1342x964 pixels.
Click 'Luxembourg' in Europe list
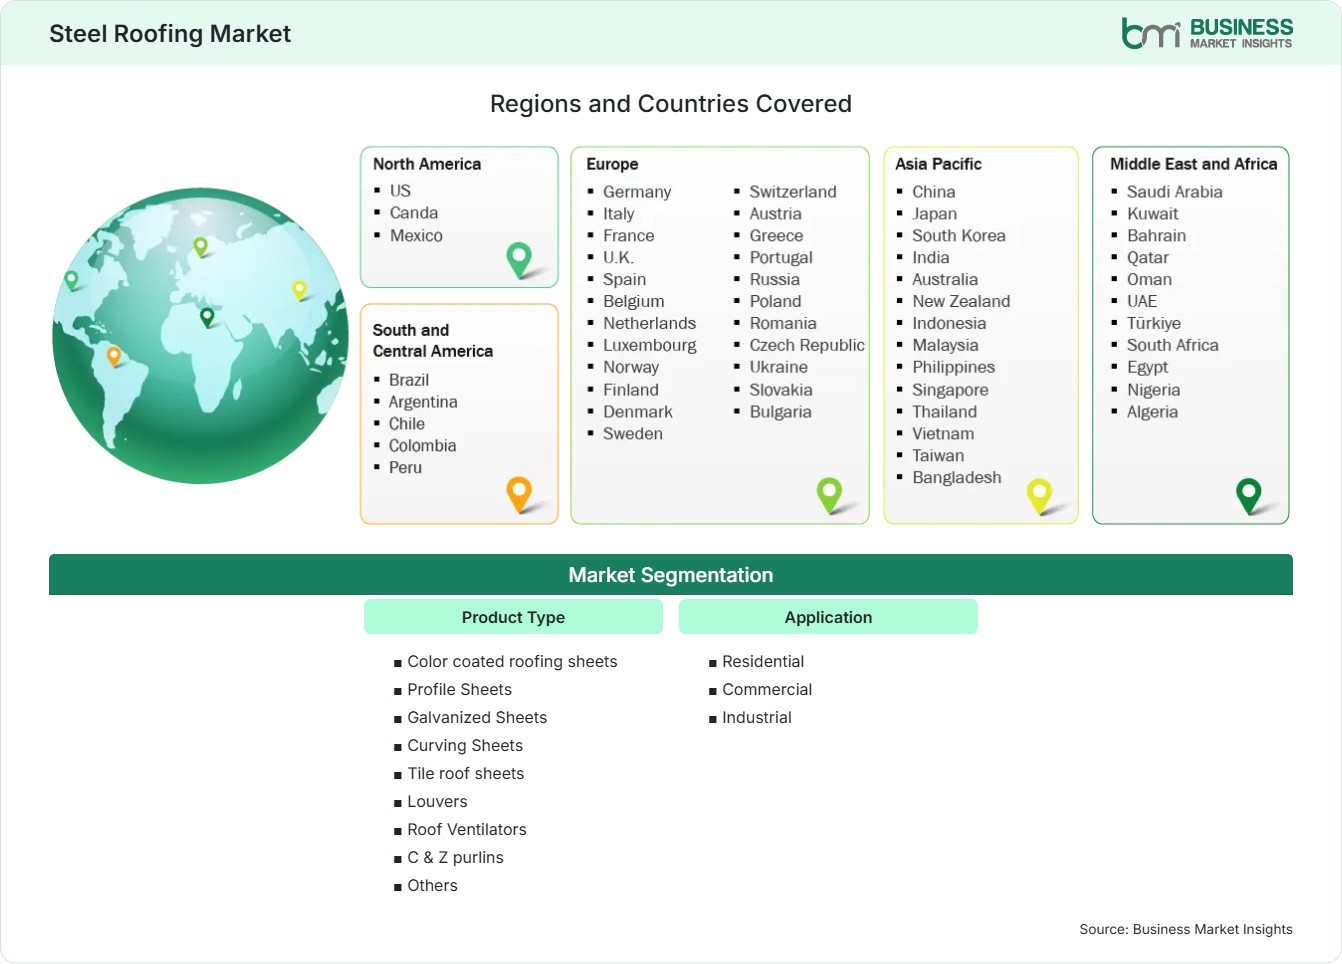[x=650, y=345]
